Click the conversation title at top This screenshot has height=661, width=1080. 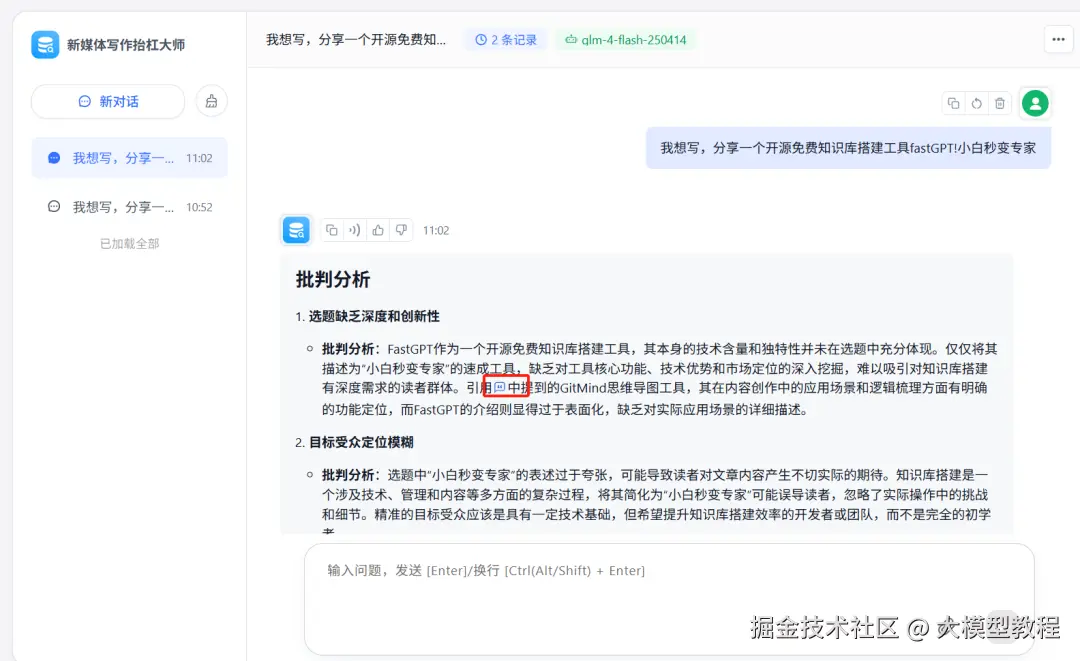pos(356,40)
